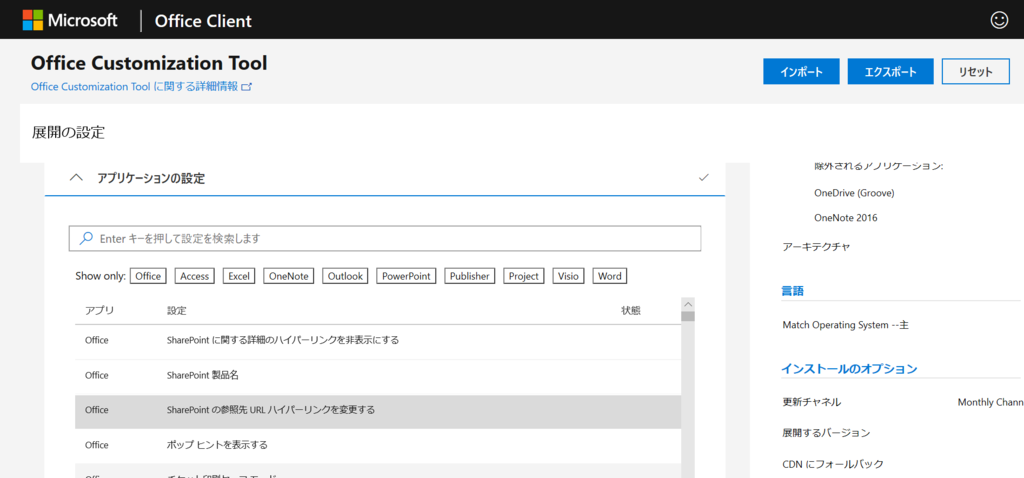Collapse the アプリケーションの設定 section chevron
The image size is (1024, 478).
(x=76, y=178)
